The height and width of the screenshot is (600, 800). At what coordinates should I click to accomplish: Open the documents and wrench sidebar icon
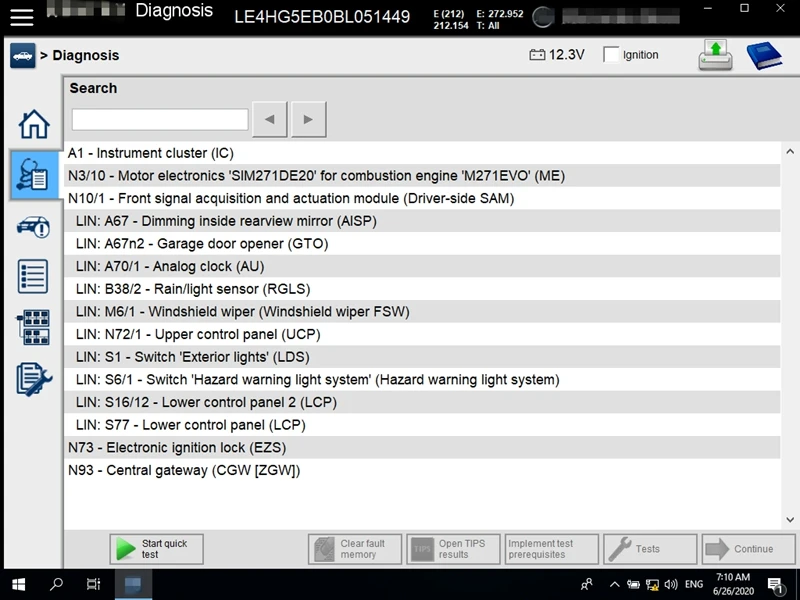click(x=34, y=379)
